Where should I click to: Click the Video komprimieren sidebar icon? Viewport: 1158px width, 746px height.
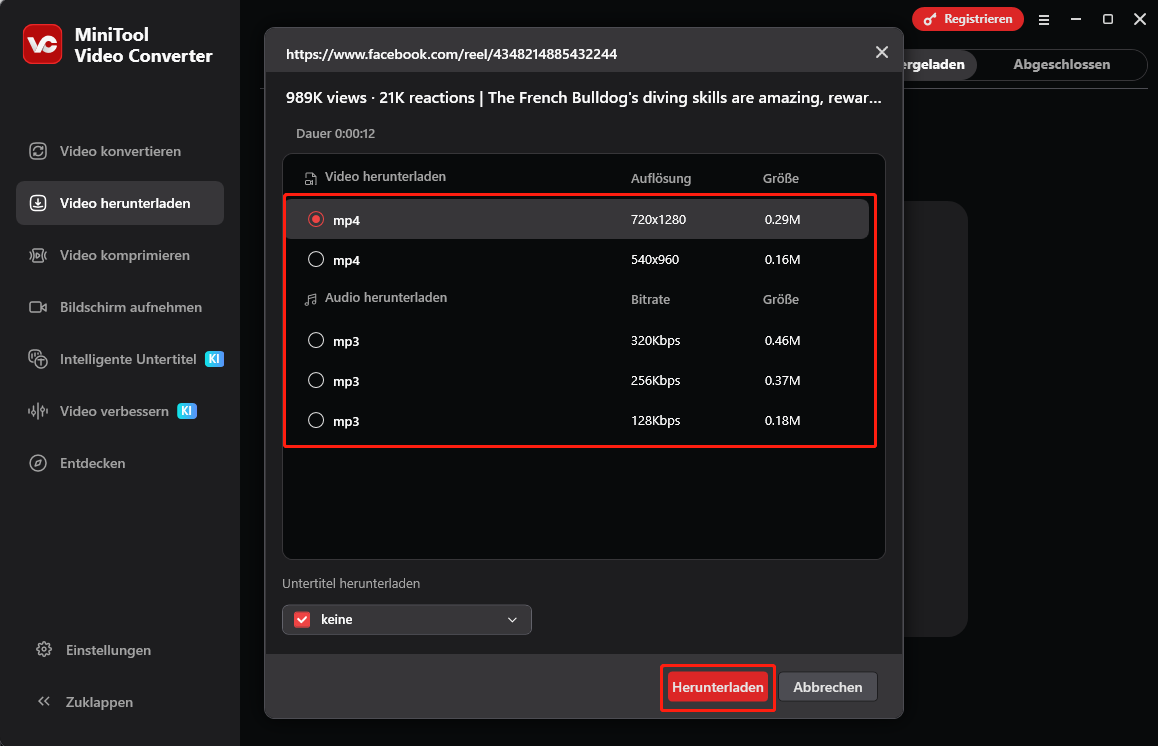38,255
